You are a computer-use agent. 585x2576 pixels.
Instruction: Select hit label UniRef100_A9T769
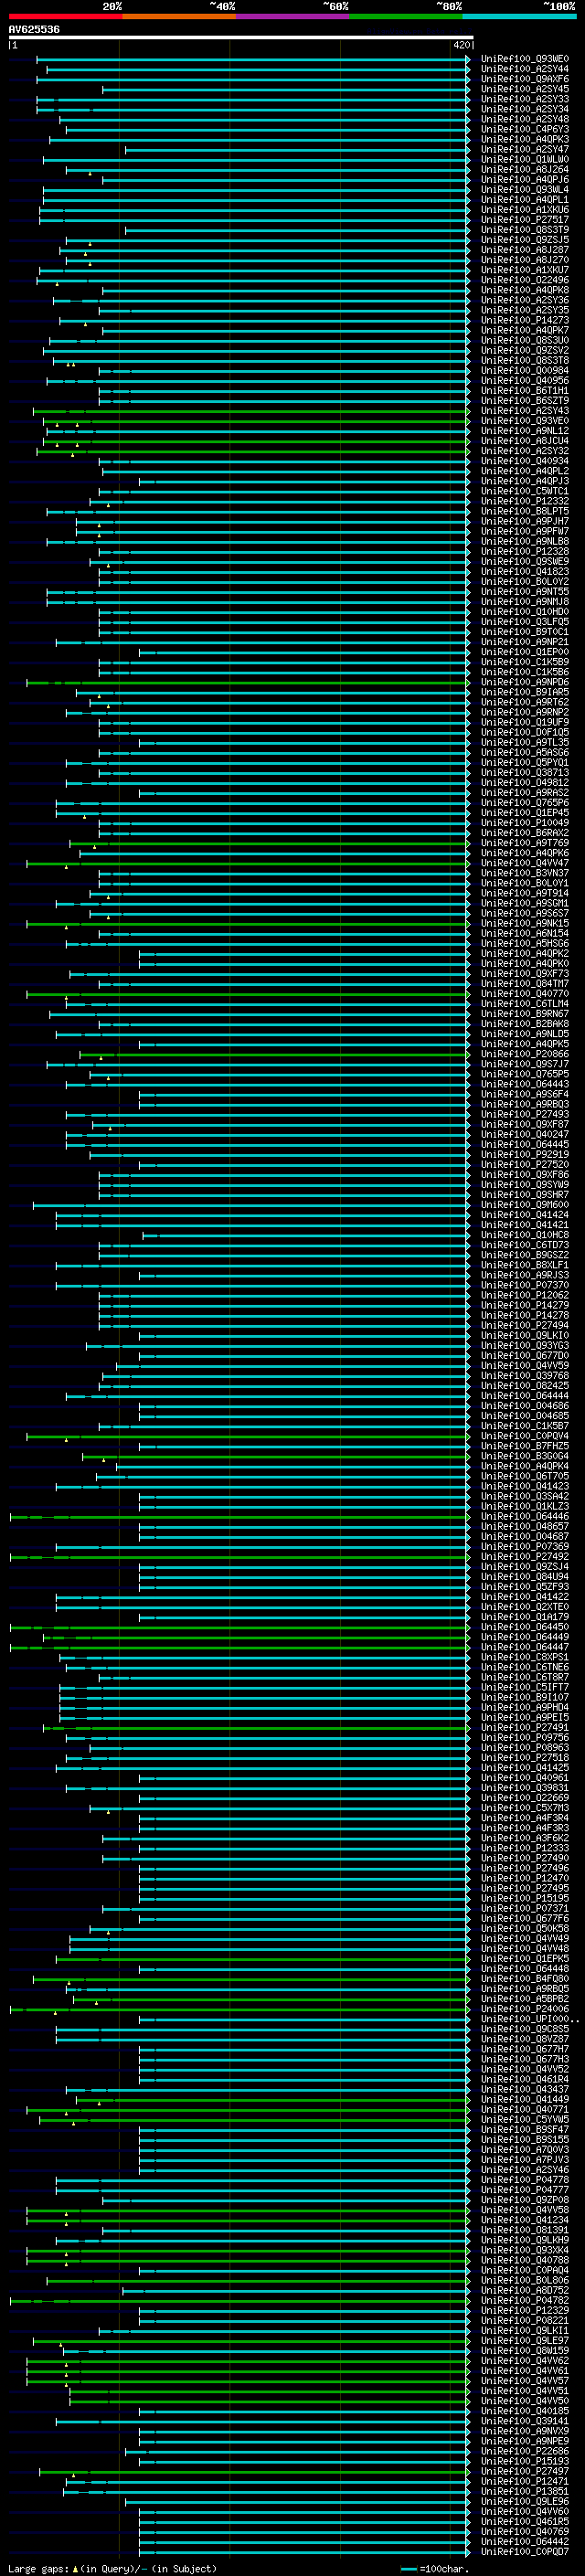(525, 843)
